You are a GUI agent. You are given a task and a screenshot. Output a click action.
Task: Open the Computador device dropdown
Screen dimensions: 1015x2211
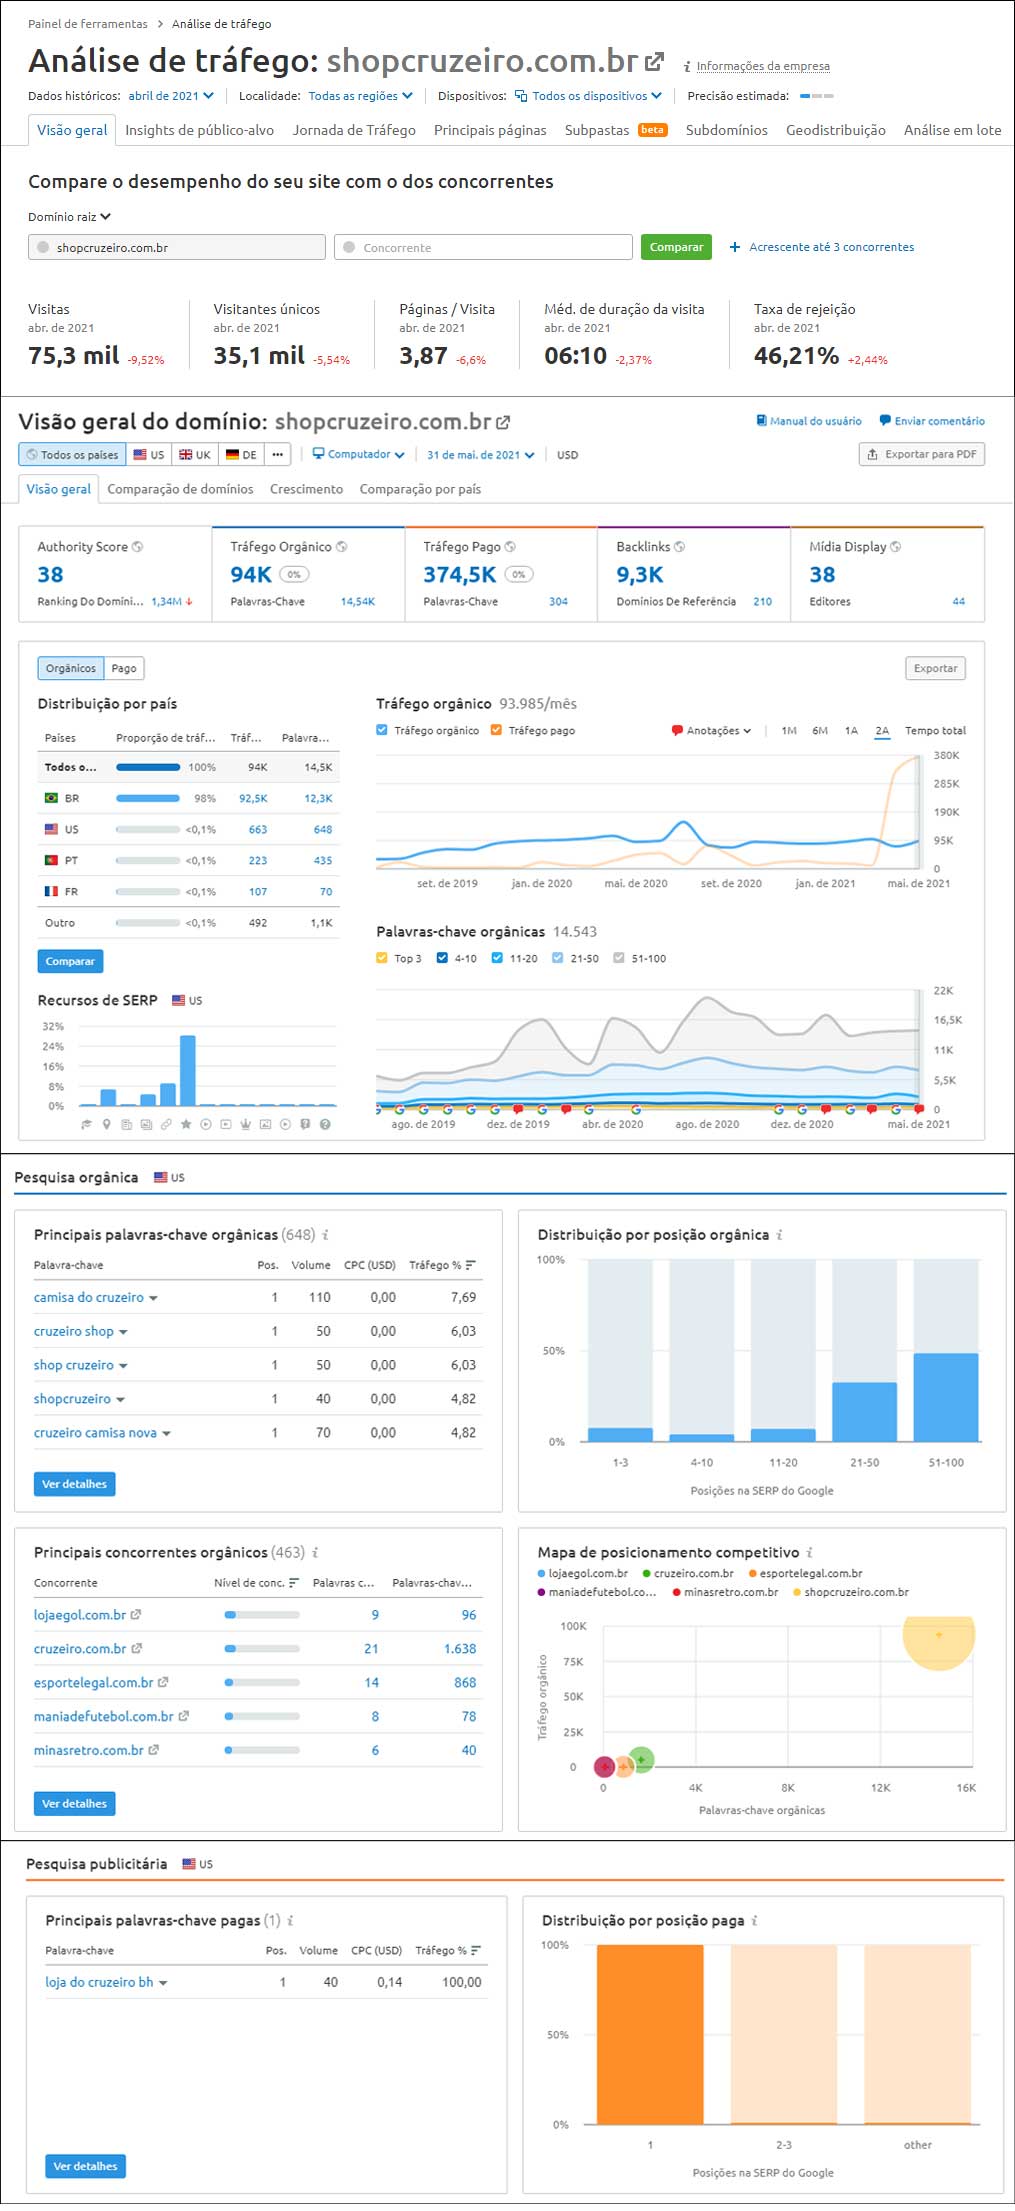point(358,454)
